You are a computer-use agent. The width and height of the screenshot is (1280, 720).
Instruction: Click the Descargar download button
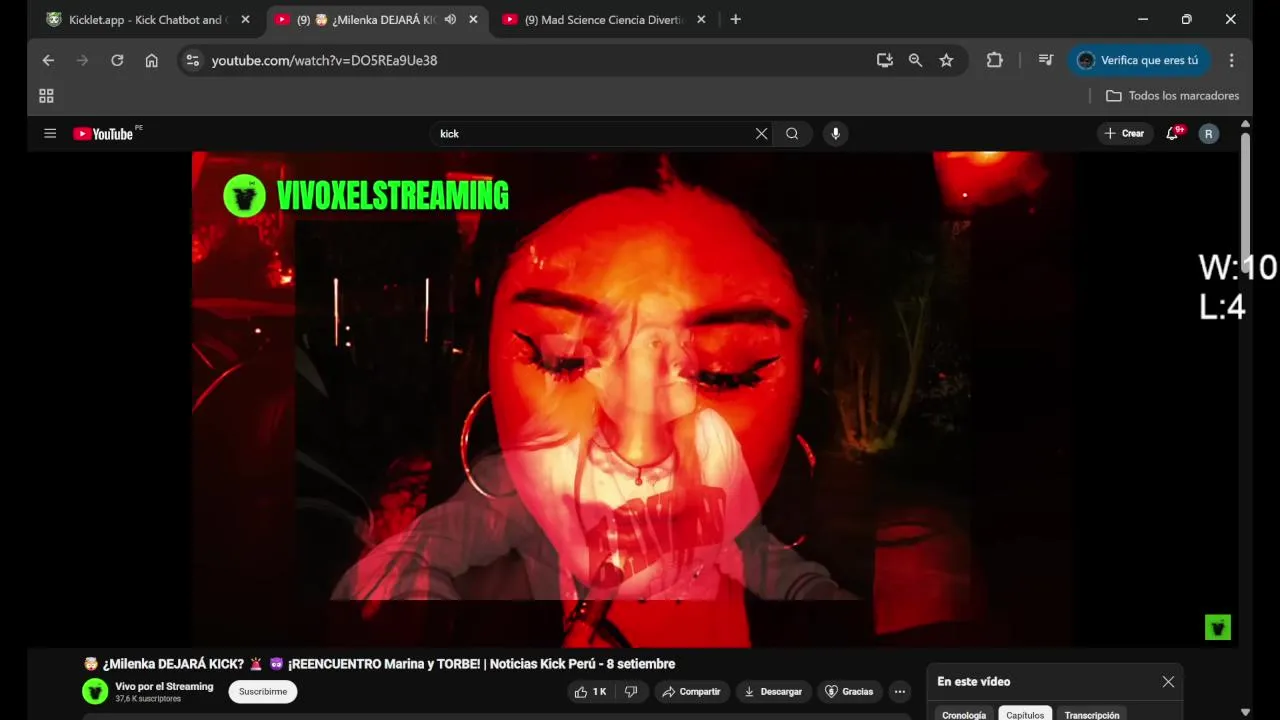click(773, 692)
